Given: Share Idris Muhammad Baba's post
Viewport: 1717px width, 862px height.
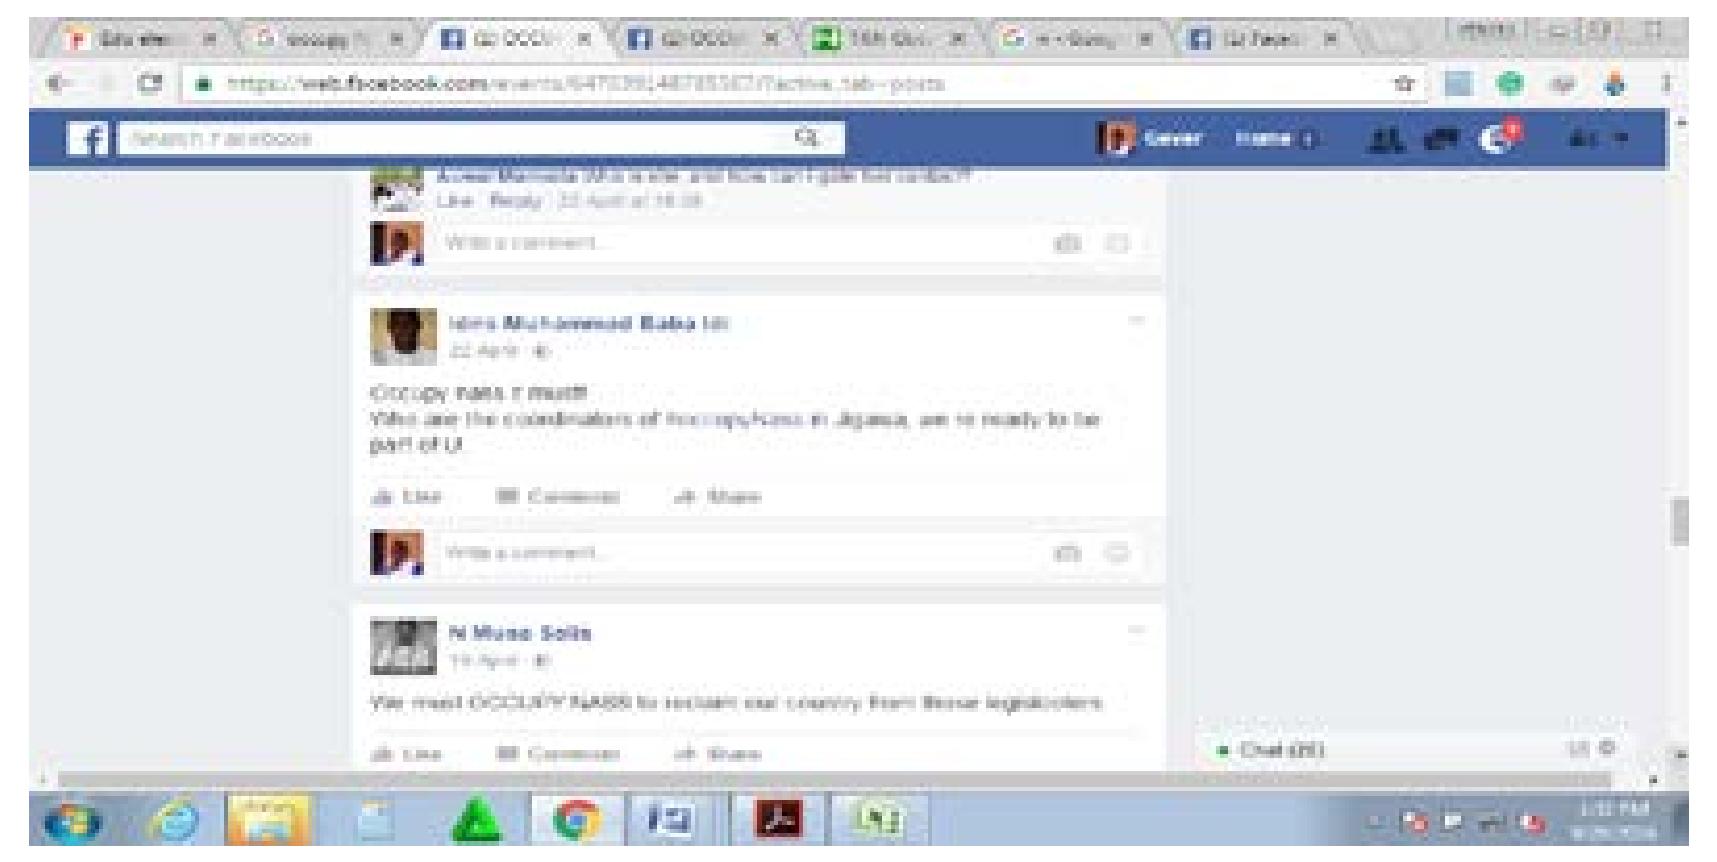Looking at the screenshot, I should click(x=718, y=497).
